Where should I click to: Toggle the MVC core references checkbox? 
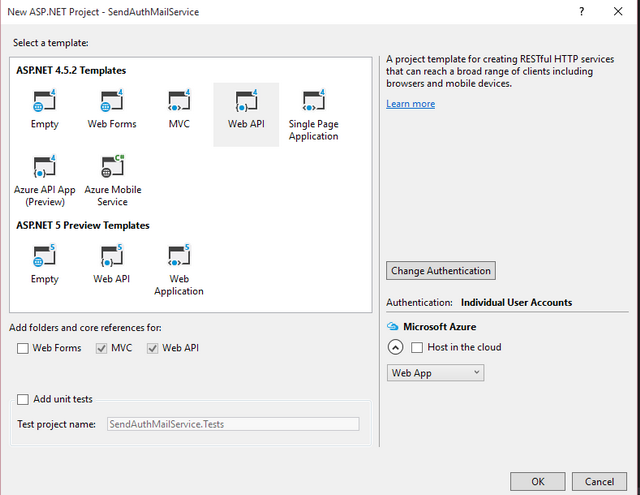pyautogui.click(x=101, y=348)
